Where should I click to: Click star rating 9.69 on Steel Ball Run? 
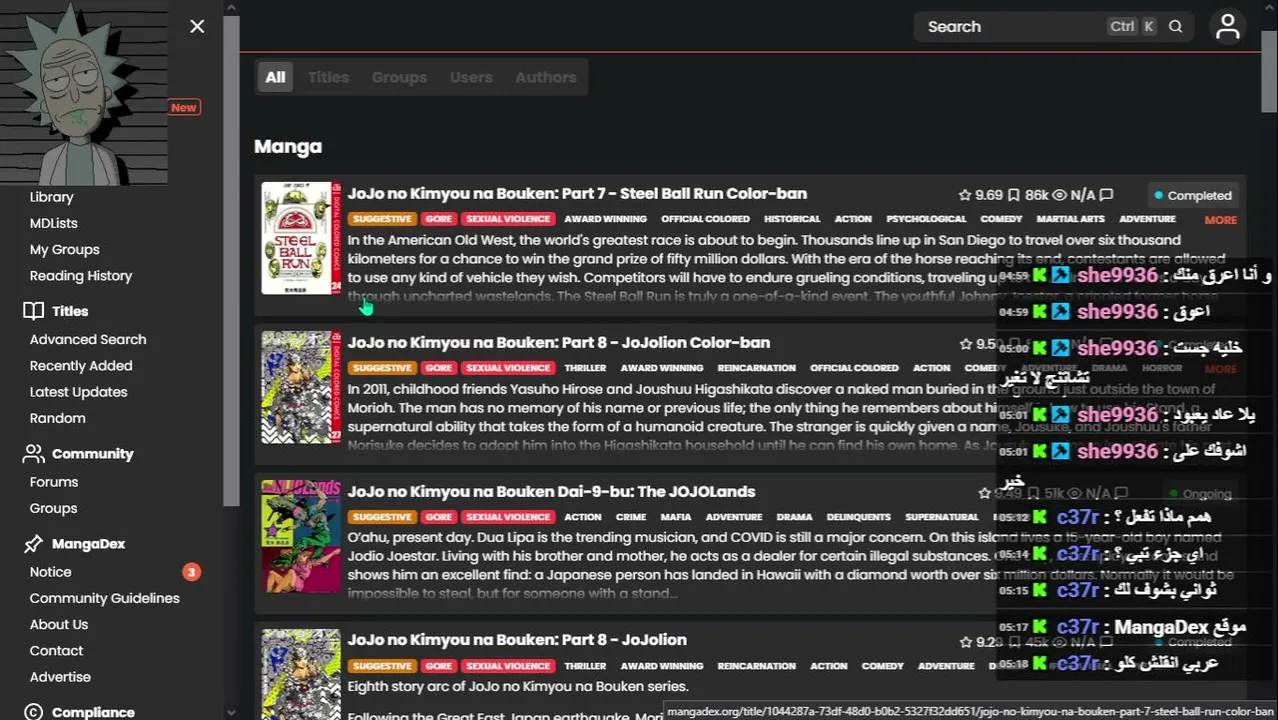980,195
